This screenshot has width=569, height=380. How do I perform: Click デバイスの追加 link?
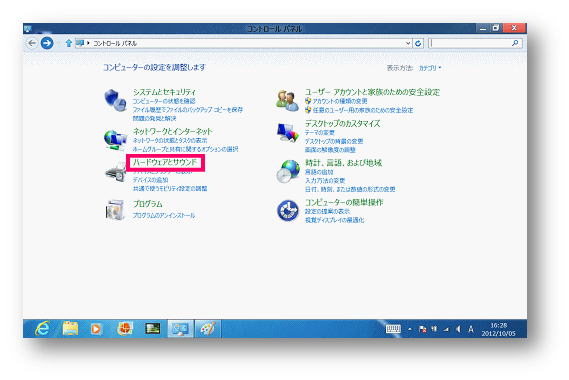click(150, 180)
